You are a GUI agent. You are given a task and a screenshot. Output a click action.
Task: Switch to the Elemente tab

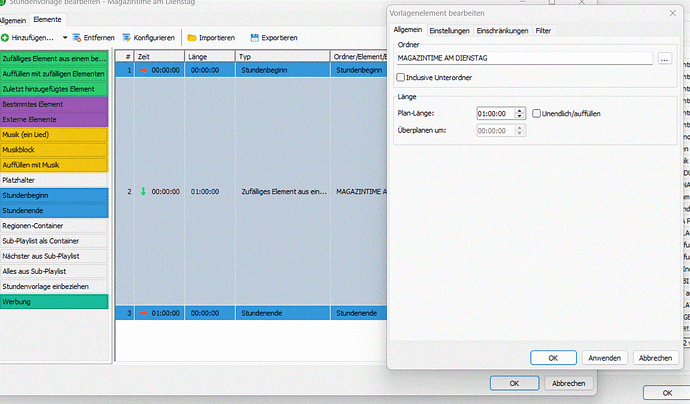(x=47, y=19)
